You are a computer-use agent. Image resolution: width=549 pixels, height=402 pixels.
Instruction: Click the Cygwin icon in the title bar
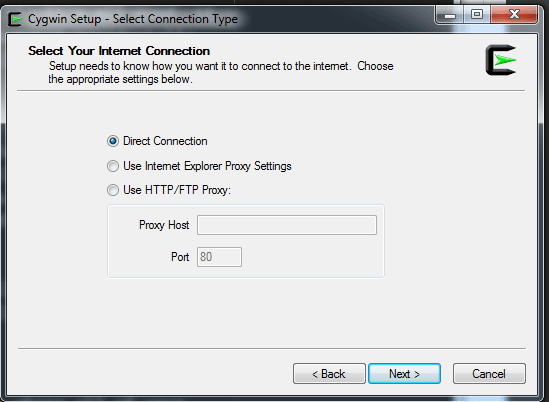click(x=15, y=19)
